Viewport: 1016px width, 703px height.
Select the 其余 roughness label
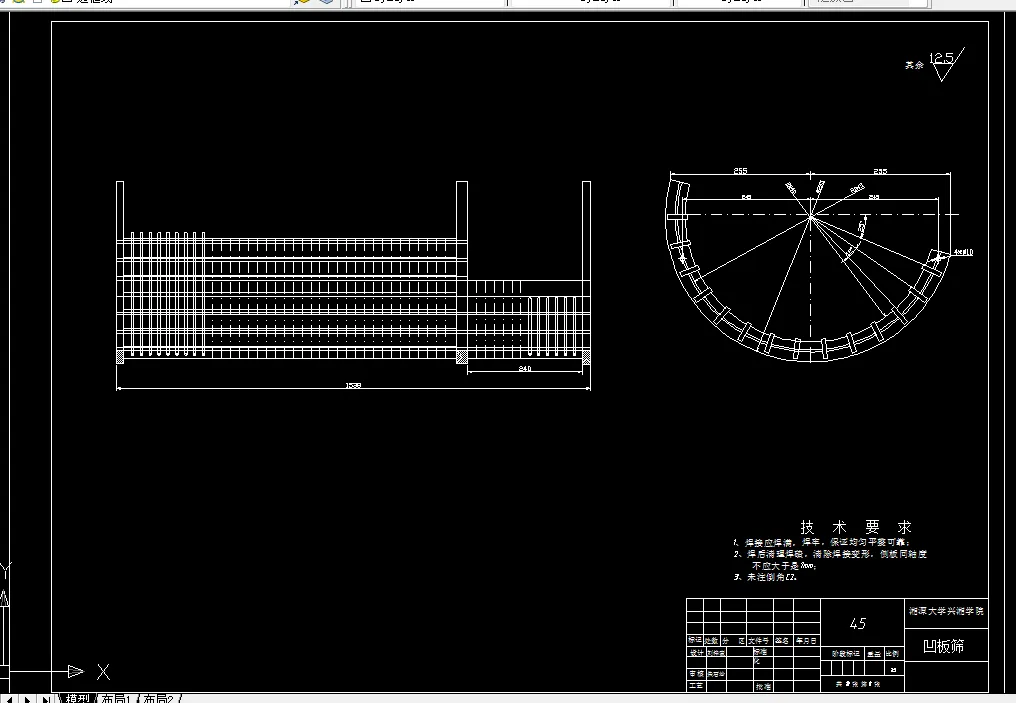tap(914, 65)
